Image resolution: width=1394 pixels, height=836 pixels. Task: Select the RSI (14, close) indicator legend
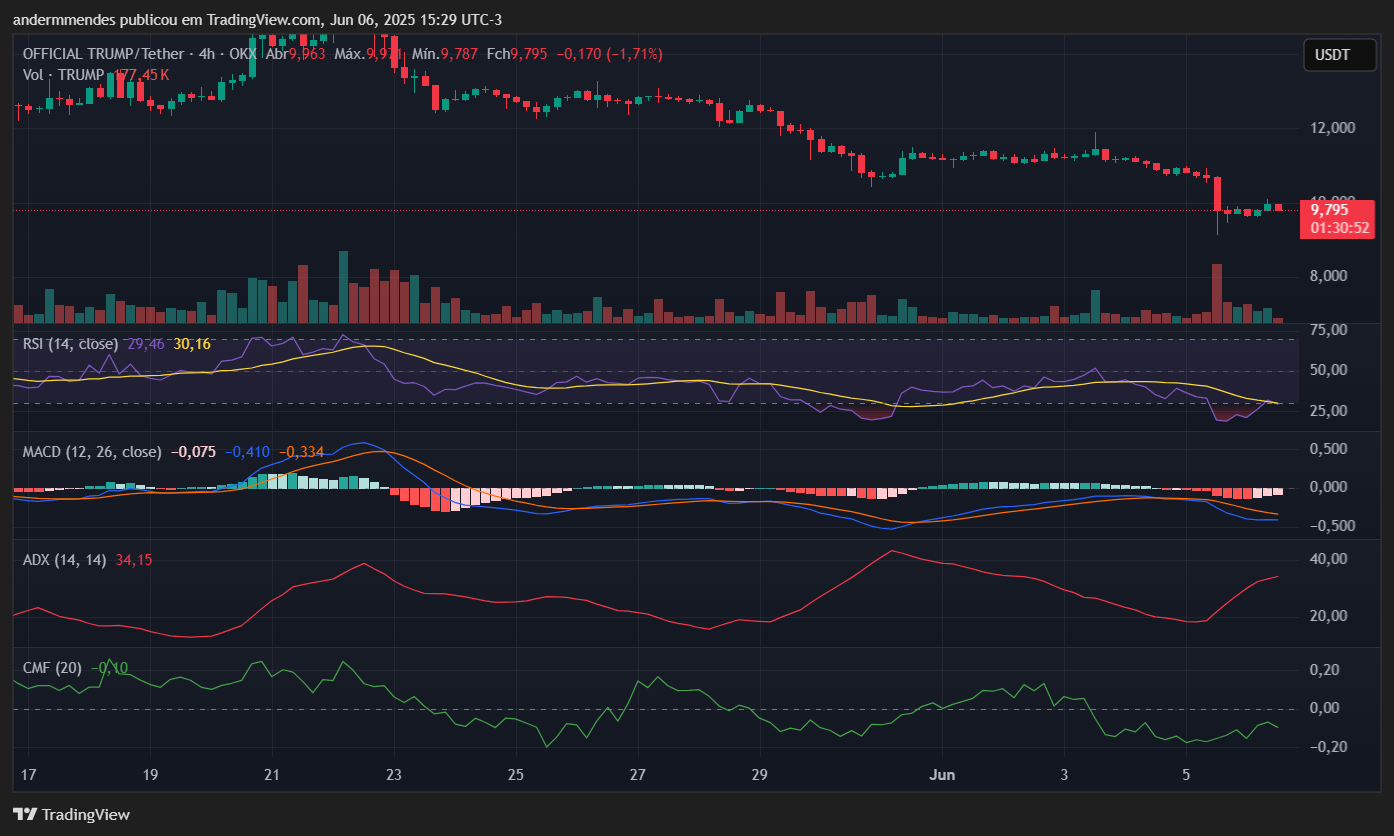pos(70,344)
